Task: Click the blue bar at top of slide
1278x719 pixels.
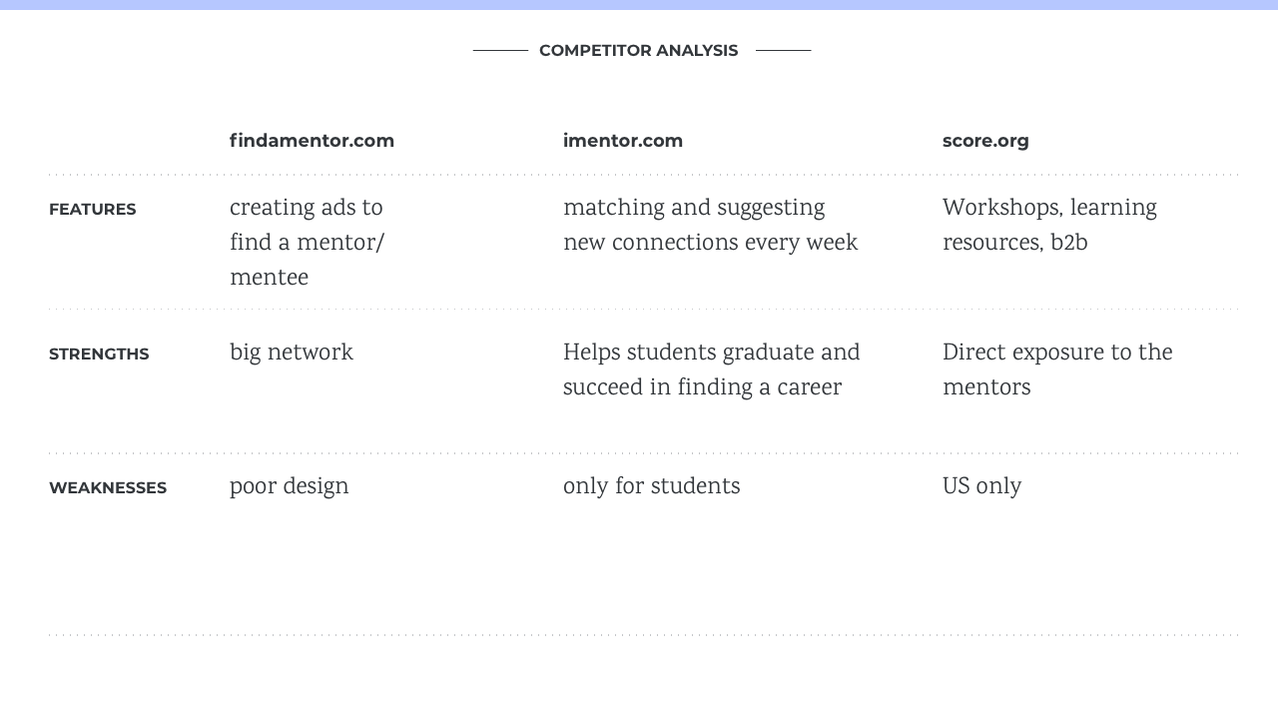Action: (x=639, y=5)
